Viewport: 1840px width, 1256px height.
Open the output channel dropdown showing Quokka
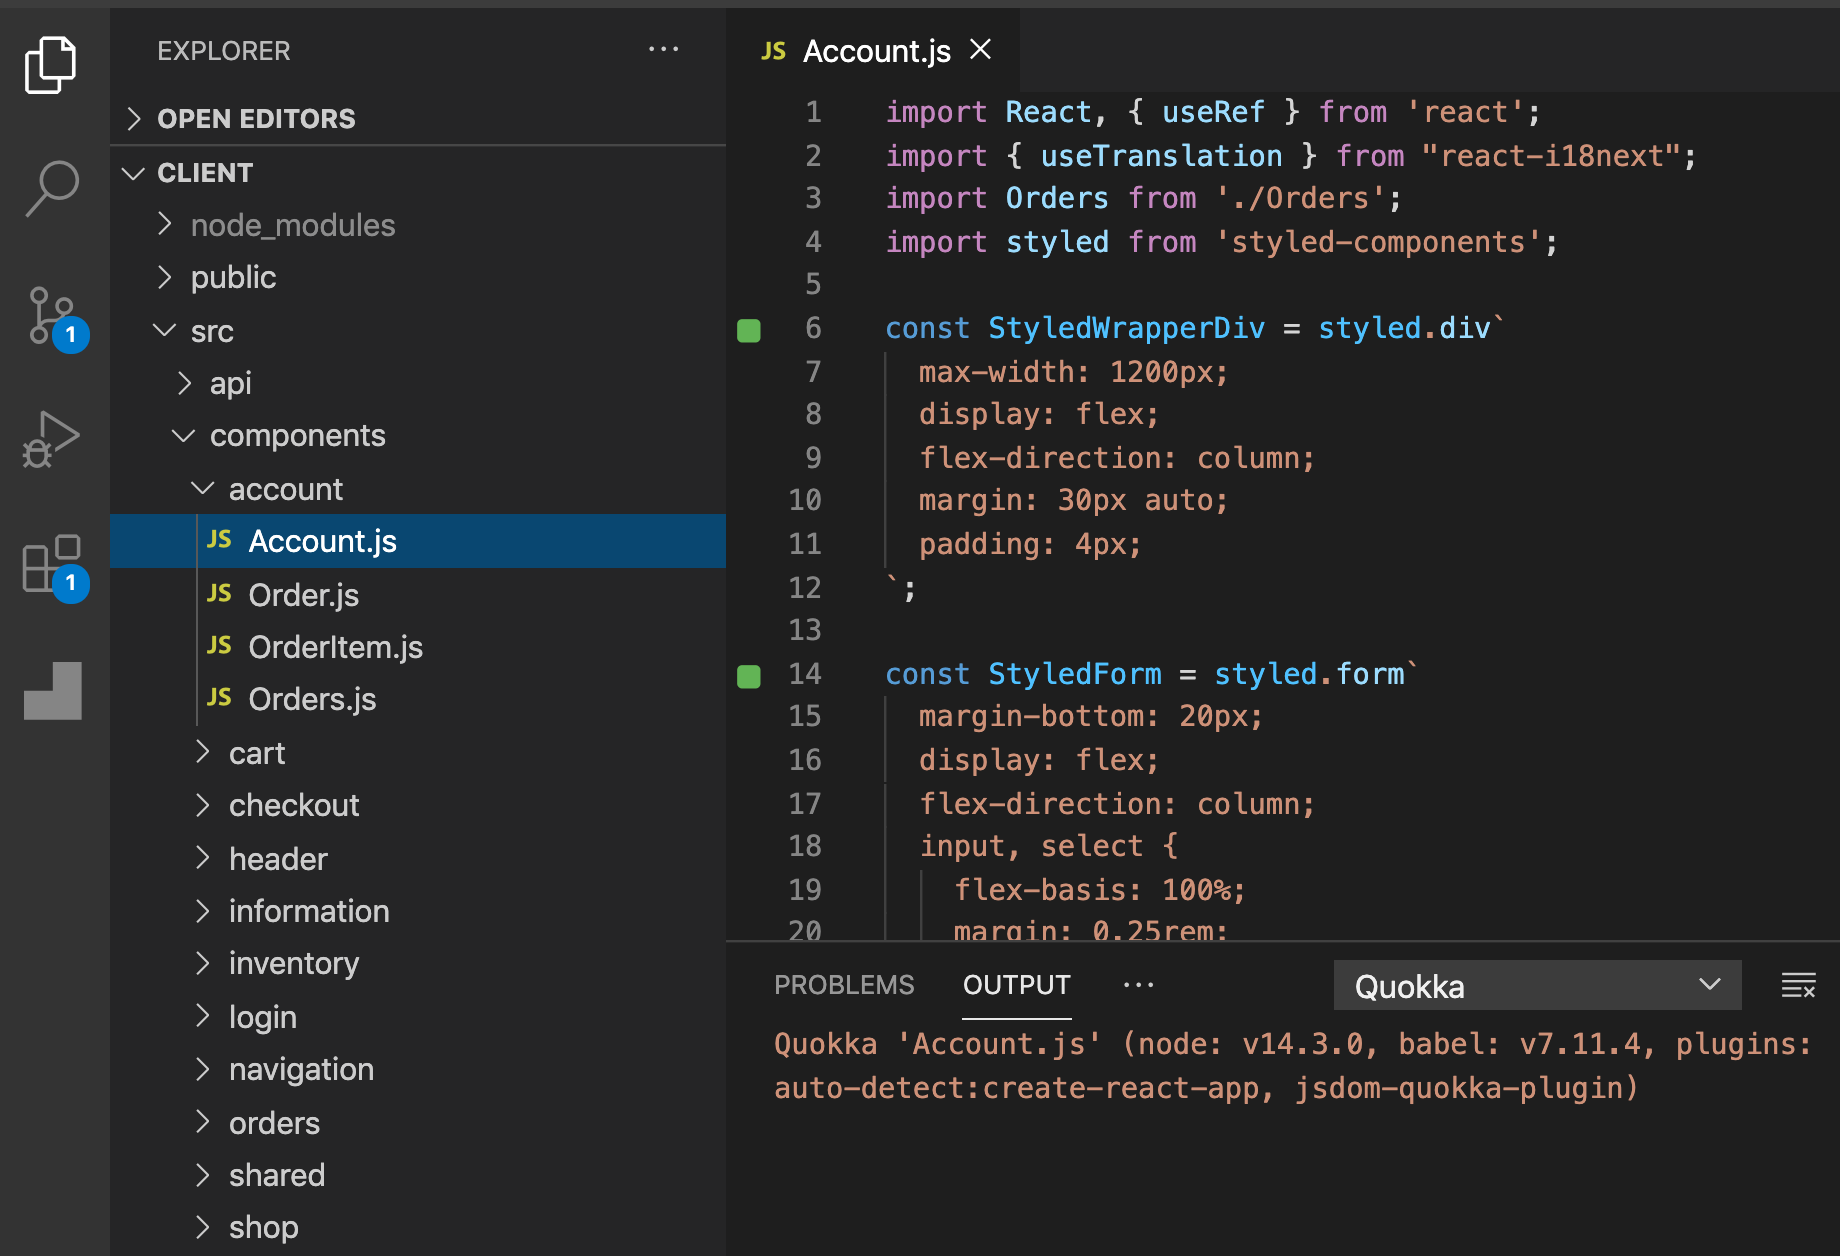coord(1536,985)
